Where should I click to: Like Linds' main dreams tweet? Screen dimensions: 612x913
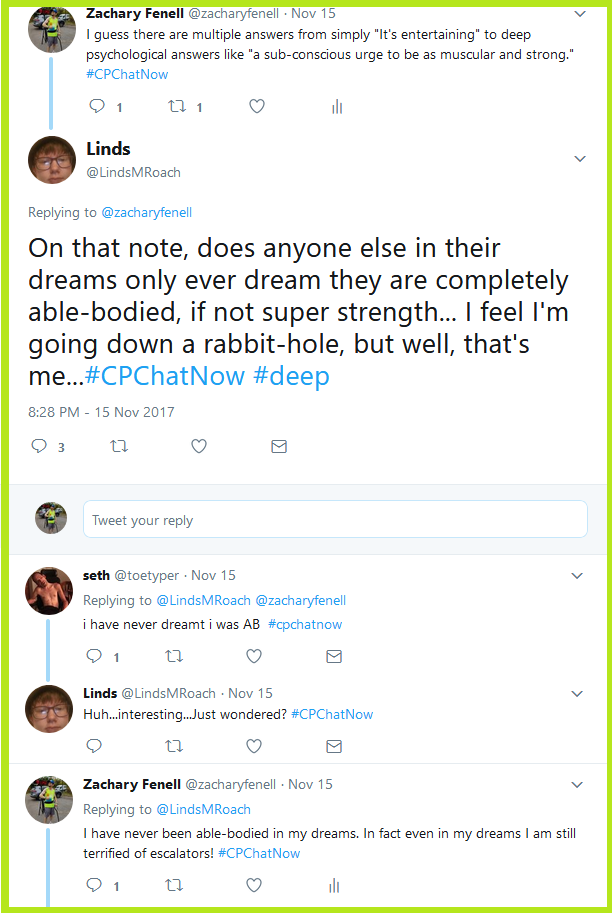click(x=199, y=446)
